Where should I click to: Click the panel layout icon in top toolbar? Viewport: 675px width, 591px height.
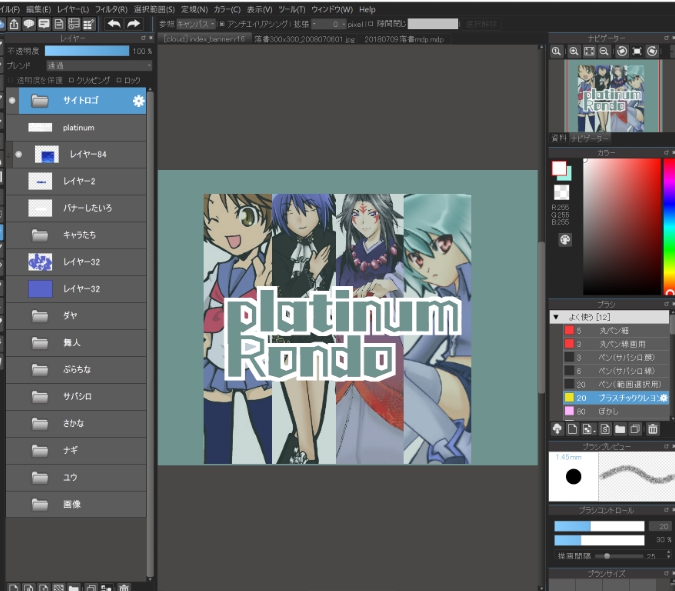[74, 25]
